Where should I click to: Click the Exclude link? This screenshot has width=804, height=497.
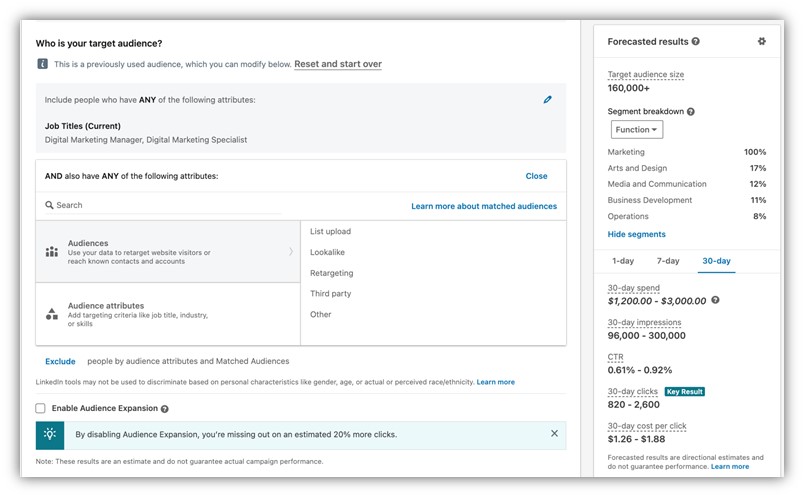60,361
